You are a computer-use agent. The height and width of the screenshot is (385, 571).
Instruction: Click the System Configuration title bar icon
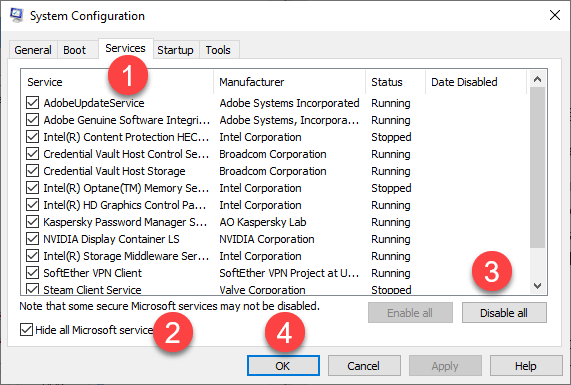pyautogui.click(x=17, y=15)
